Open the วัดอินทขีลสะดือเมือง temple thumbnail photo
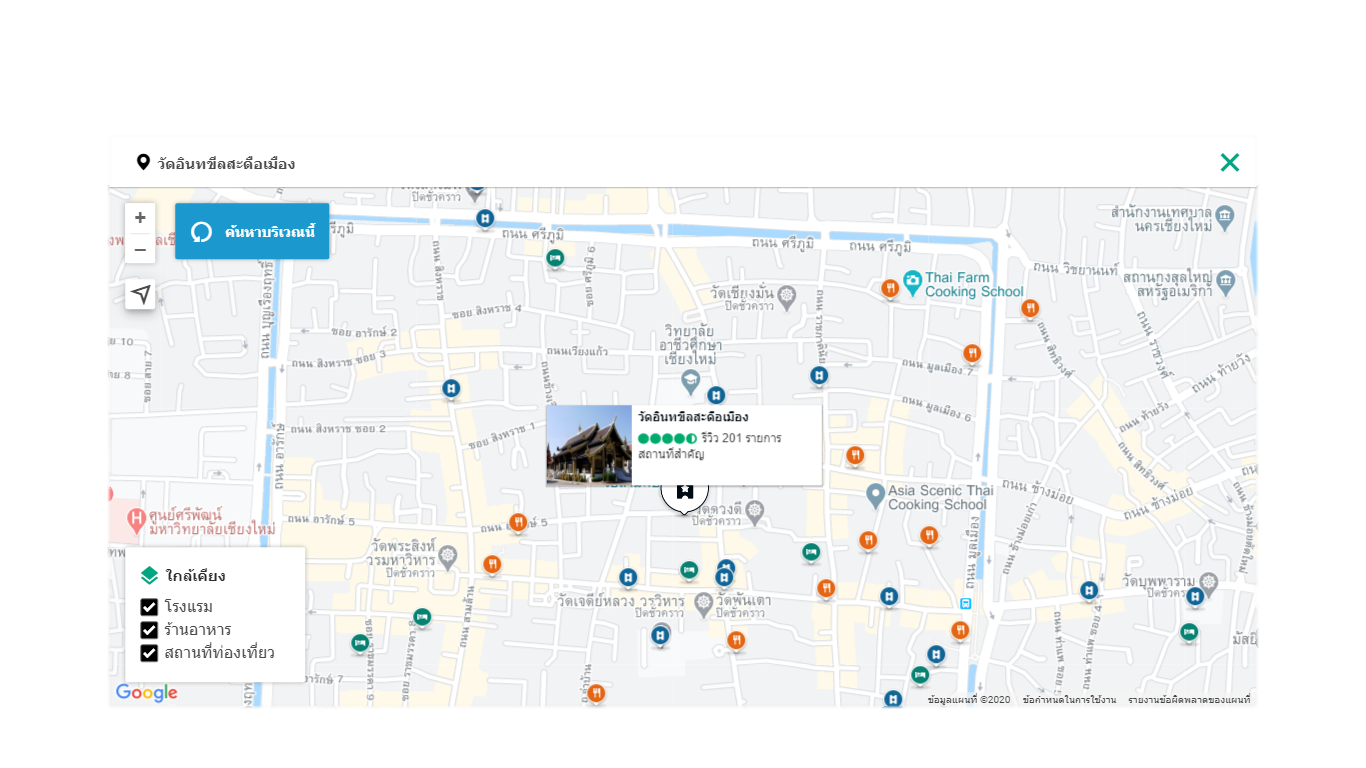Image resolution: width=1366 pixels, height=768 pixels. 589,445
